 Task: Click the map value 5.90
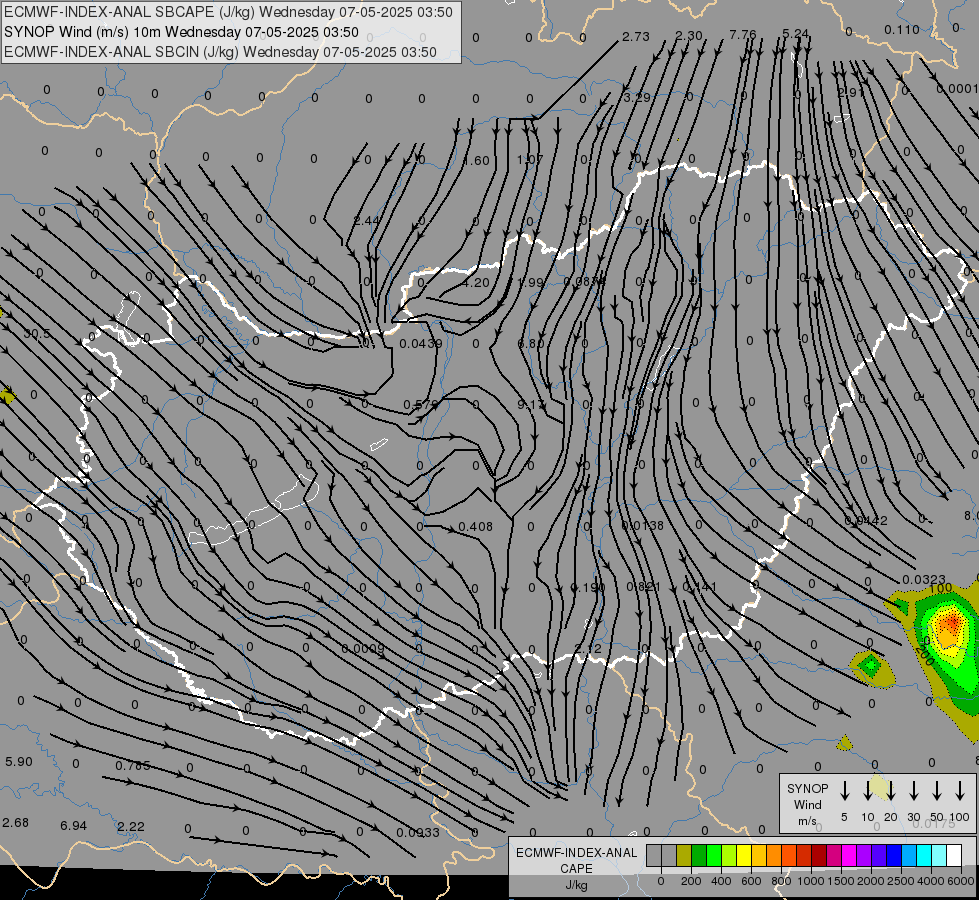click(19, 761)
